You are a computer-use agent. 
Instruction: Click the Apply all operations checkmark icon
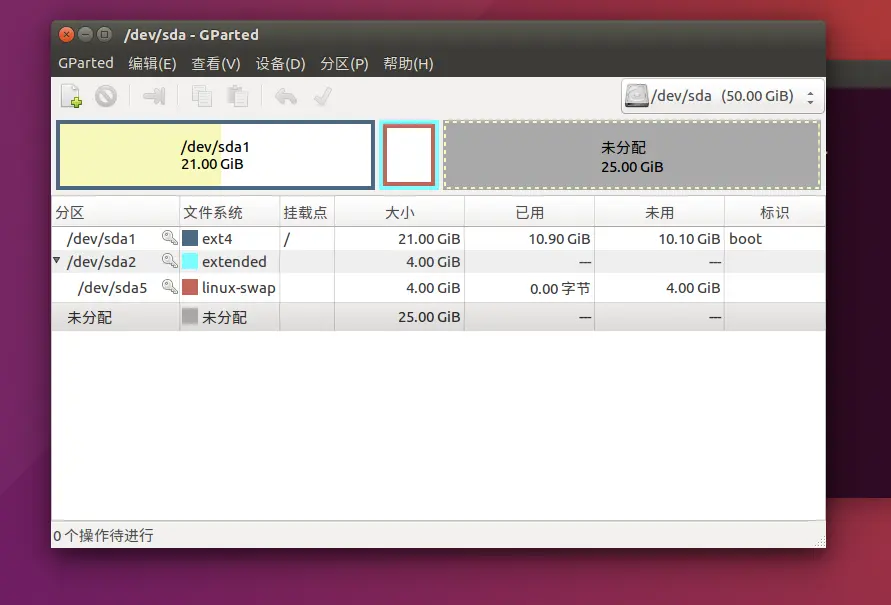pyautogui.click(x=322, y=96)
